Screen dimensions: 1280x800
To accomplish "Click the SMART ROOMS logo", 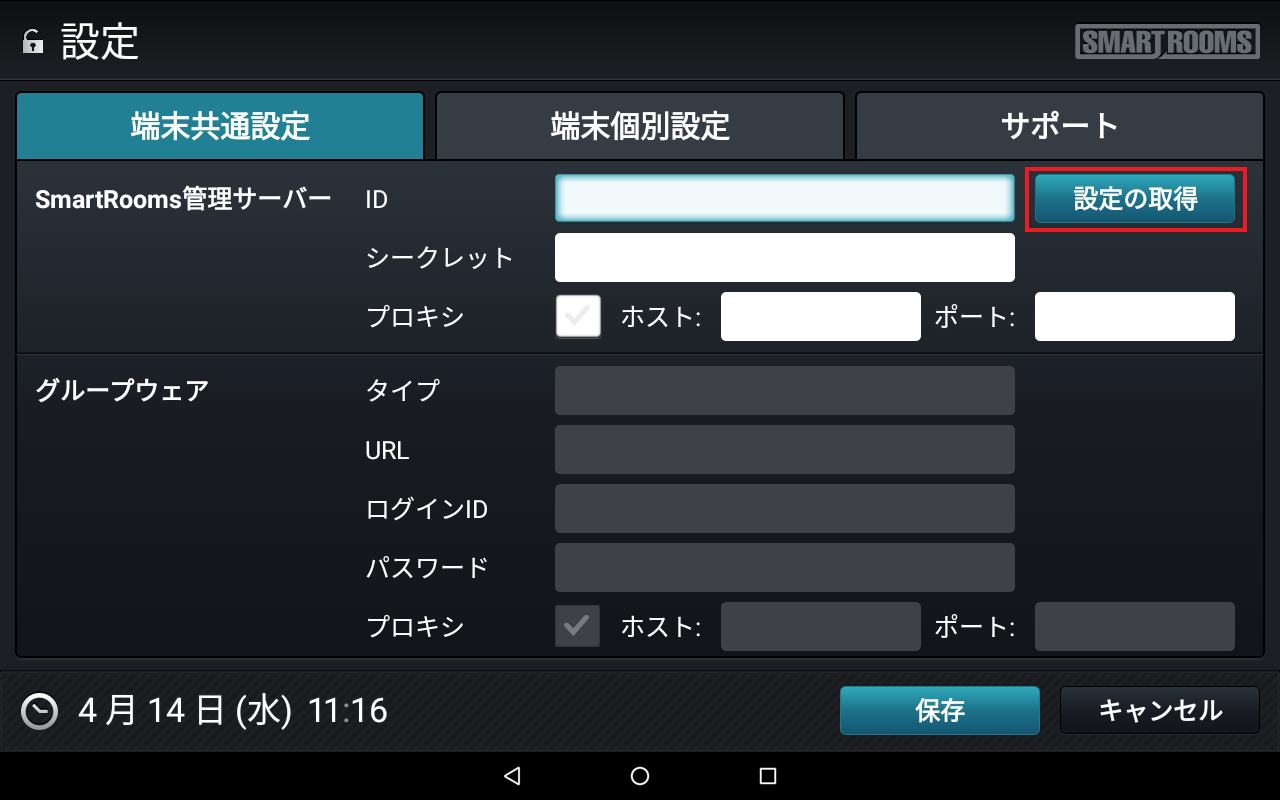I will pyautogui.click(x=1167, y=42).
